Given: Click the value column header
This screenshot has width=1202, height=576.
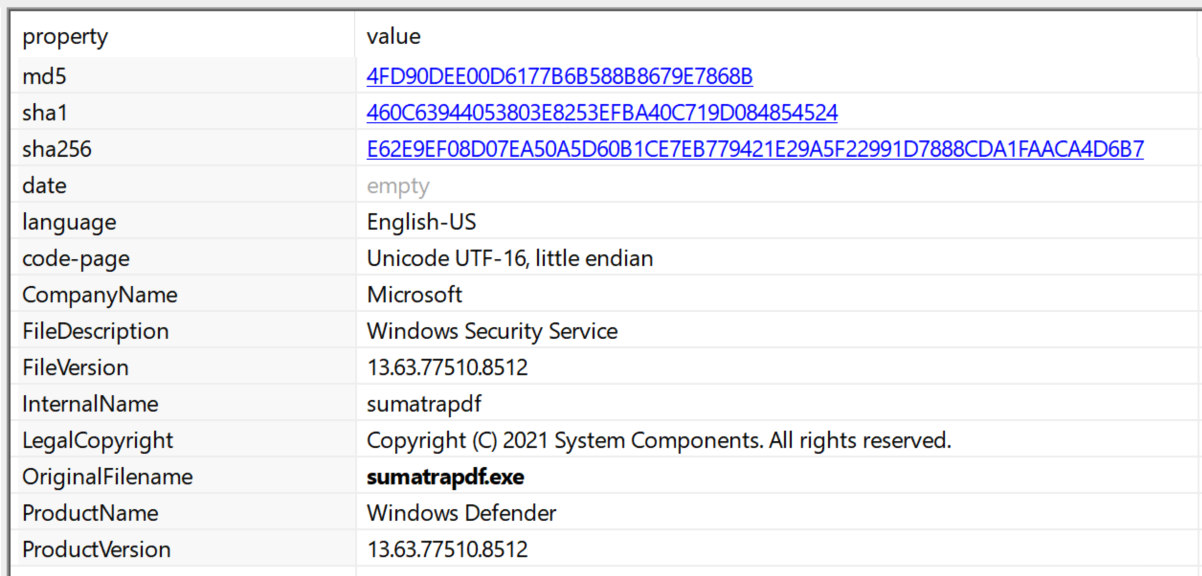Looking at the screenshot, I should (x=392, y=36).
